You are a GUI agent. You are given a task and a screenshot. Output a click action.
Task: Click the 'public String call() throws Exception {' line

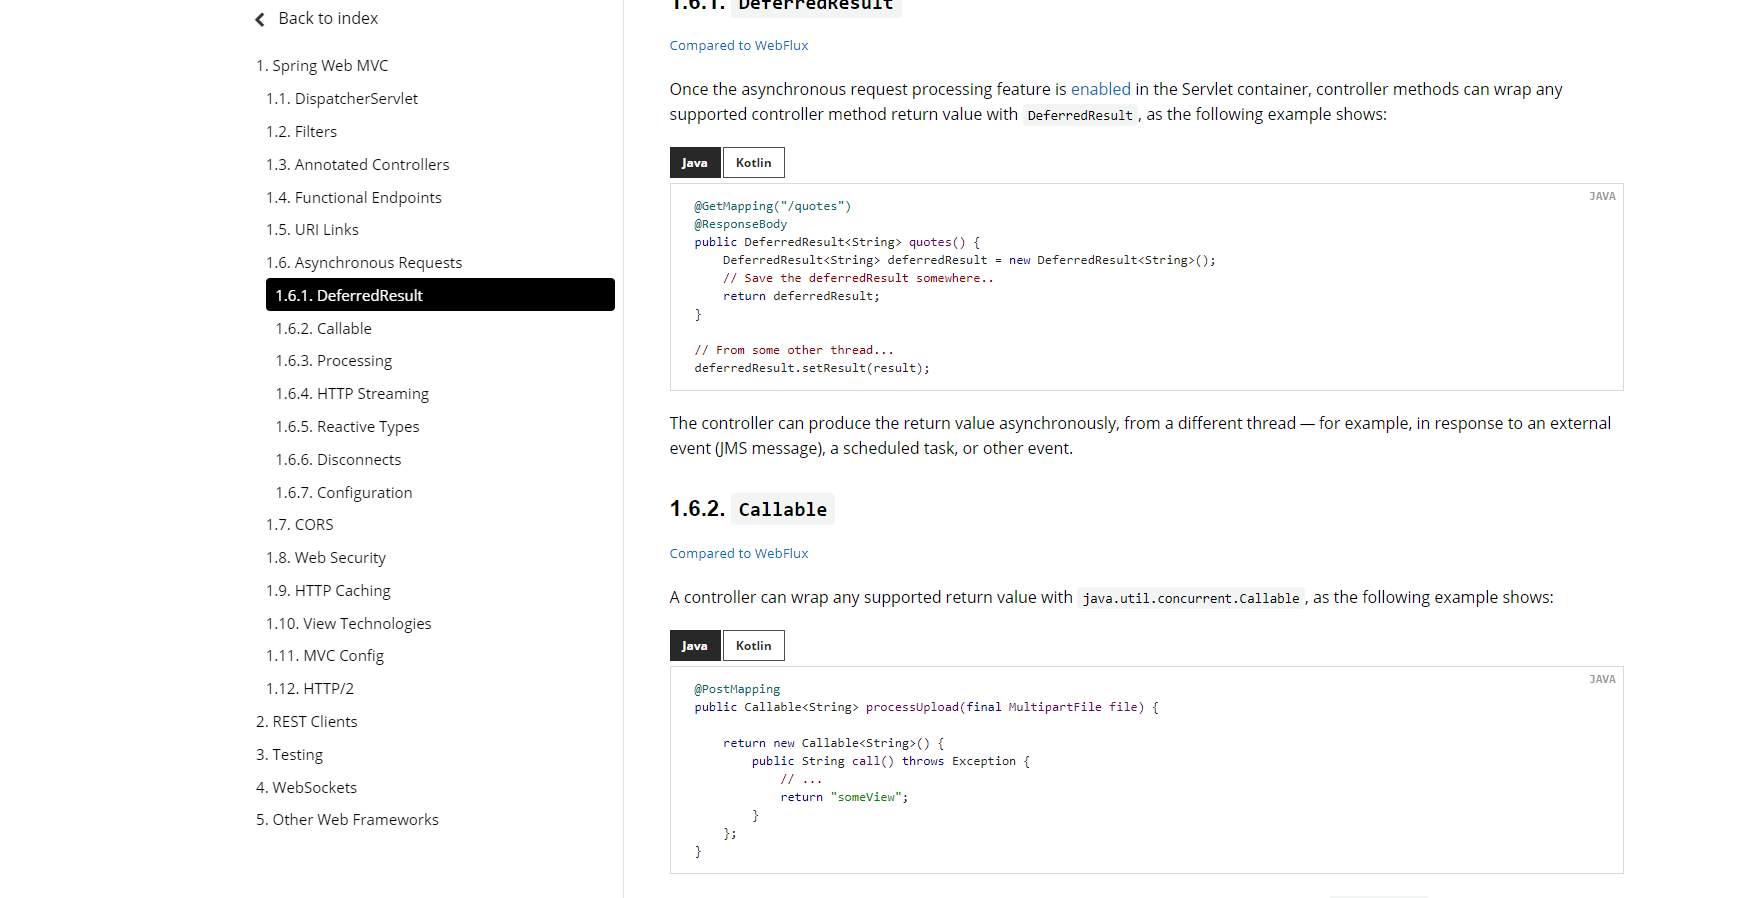[891, 762]
